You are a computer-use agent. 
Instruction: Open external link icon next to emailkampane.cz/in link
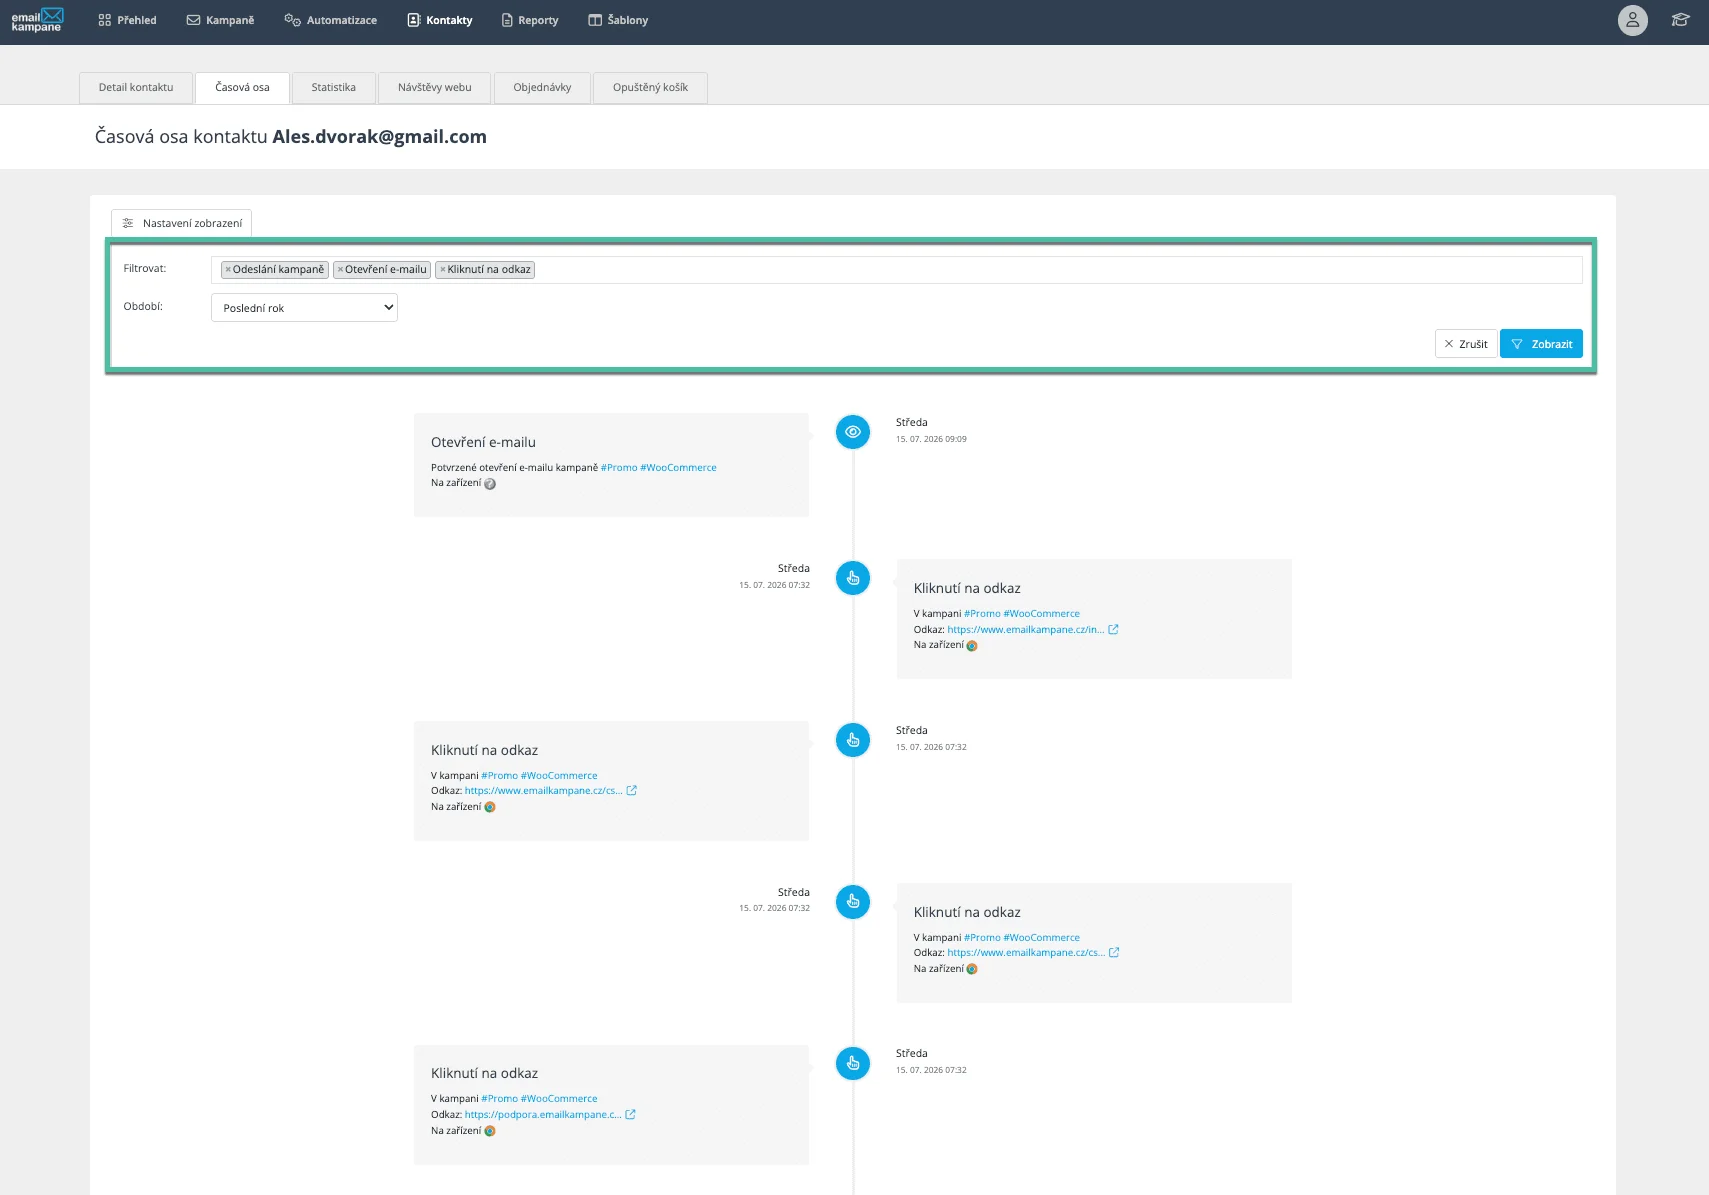tap(1113, 629)
